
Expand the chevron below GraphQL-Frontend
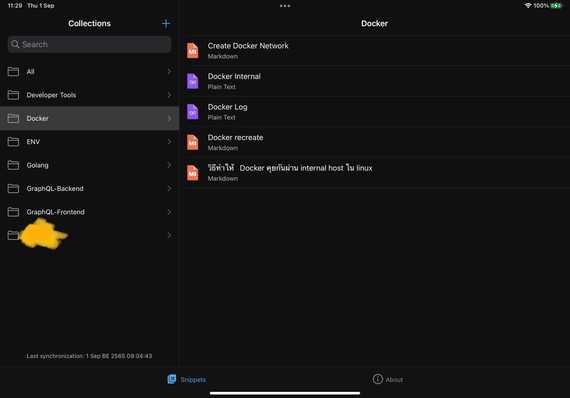pos(169,235)
